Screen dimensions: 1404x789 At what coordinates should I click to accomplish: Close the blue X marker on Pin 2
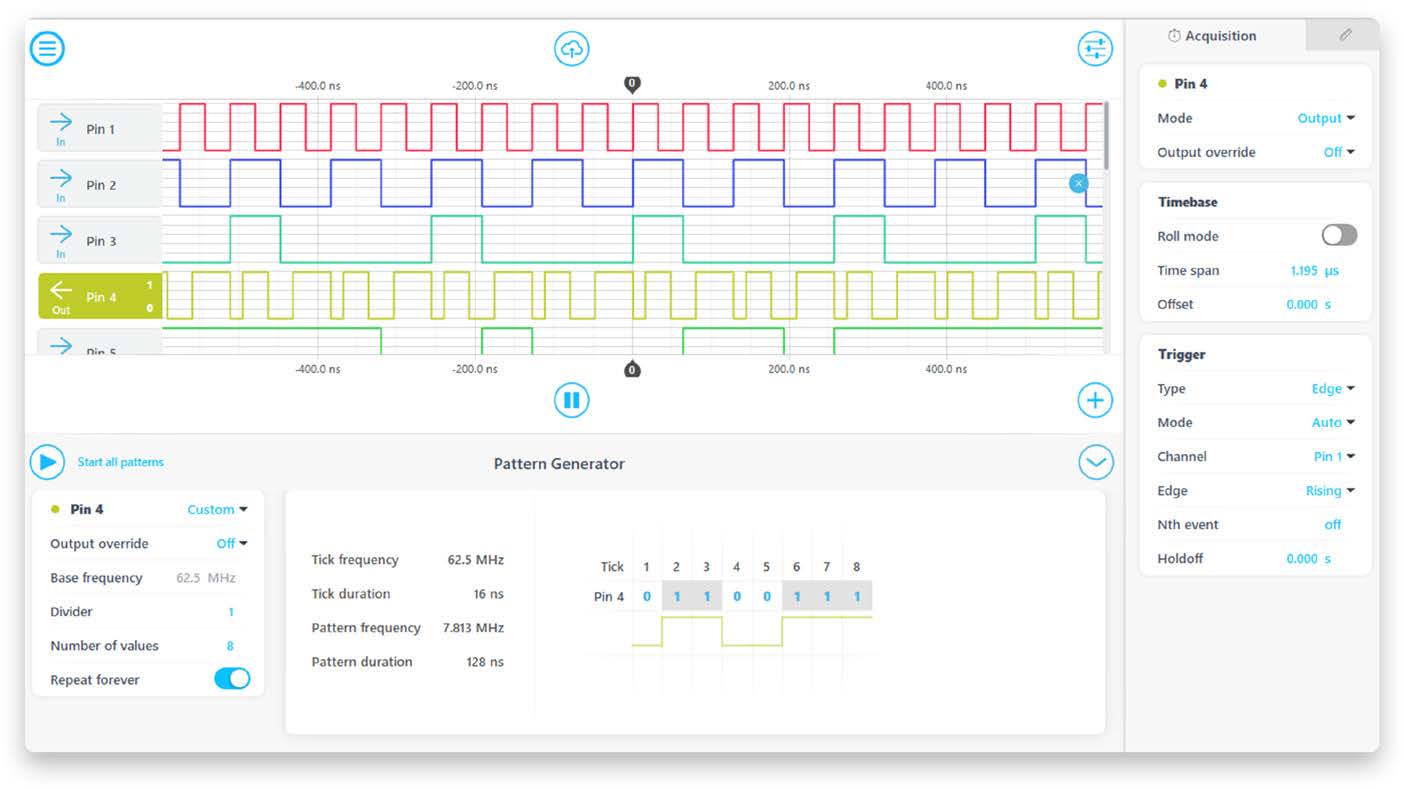1078,183
